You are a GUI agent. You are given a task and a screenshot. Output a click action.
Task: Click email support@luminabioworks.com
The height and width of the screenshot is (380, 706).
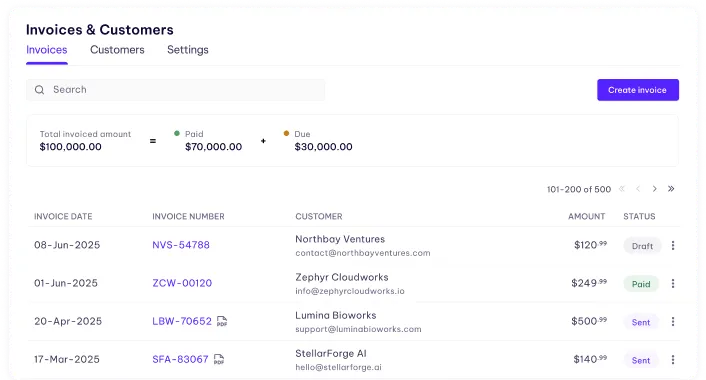[x=358, y=329]
